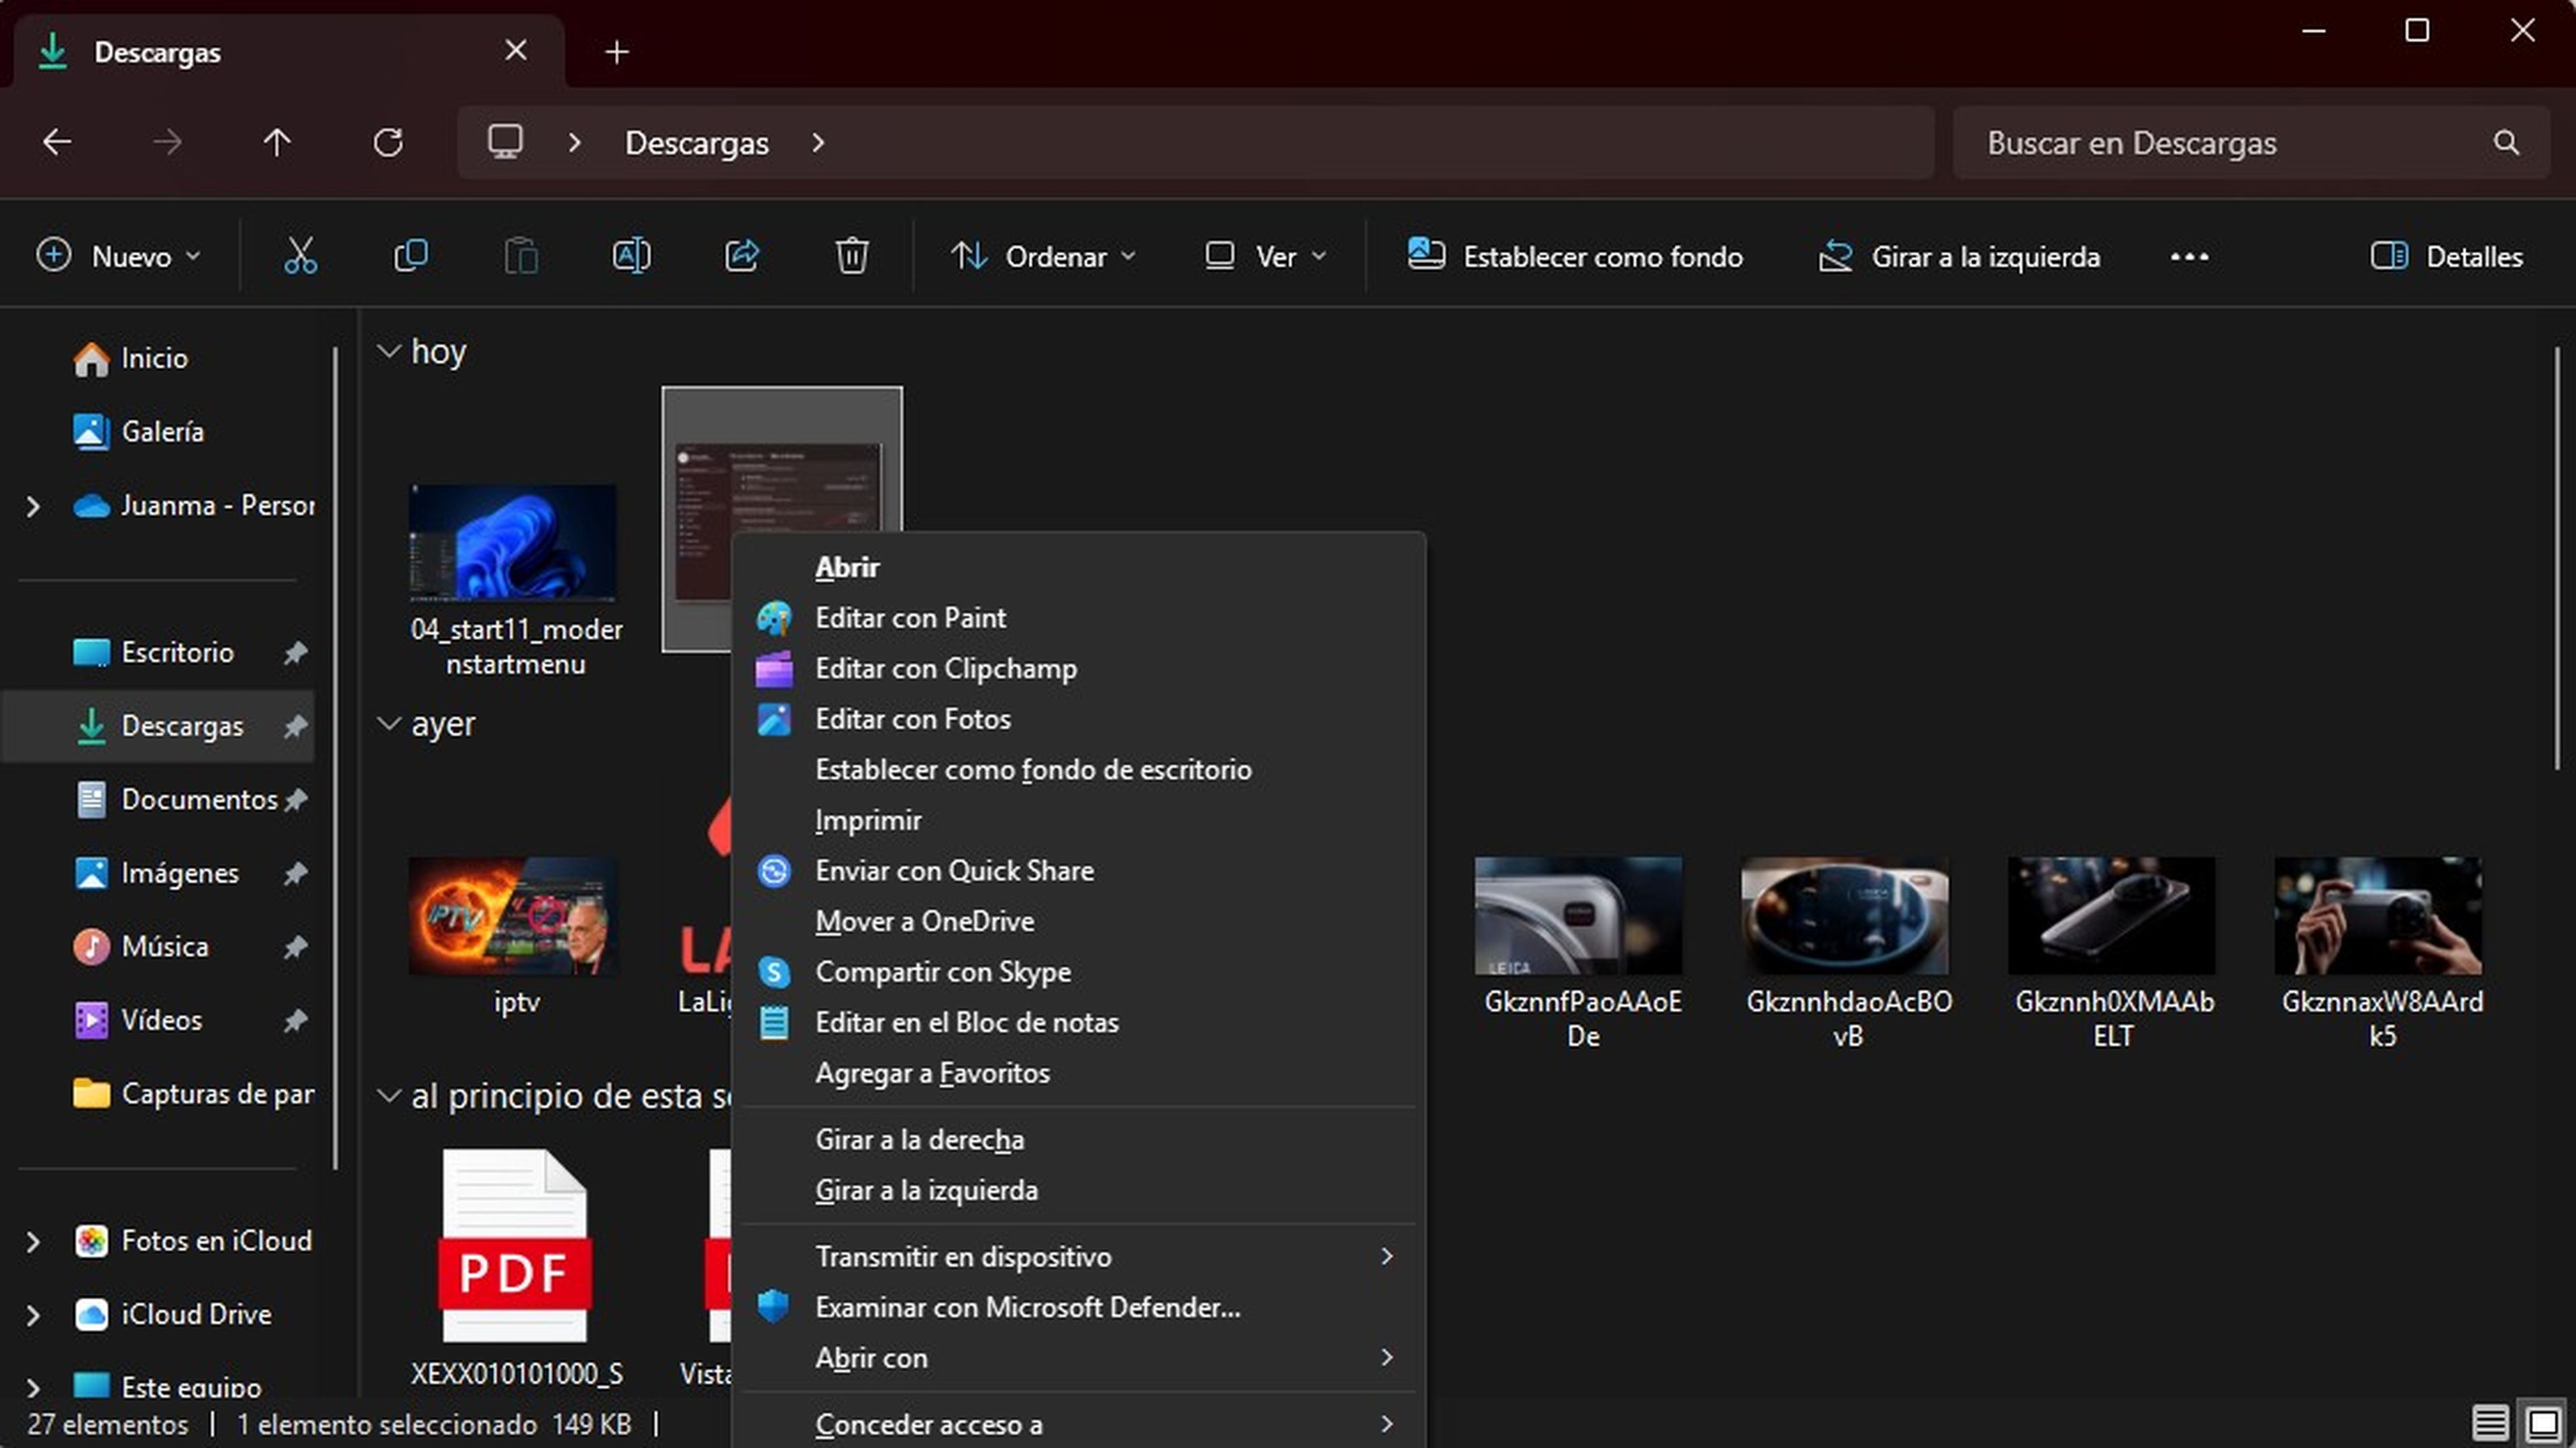
Task: Open Transmitir en dispositivo submenu
Action: pos(1078,1257)
